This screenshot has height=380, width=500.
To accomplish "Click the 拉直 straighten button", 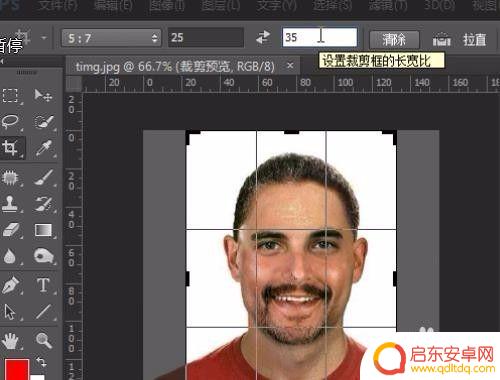I will tap(475, 40).
